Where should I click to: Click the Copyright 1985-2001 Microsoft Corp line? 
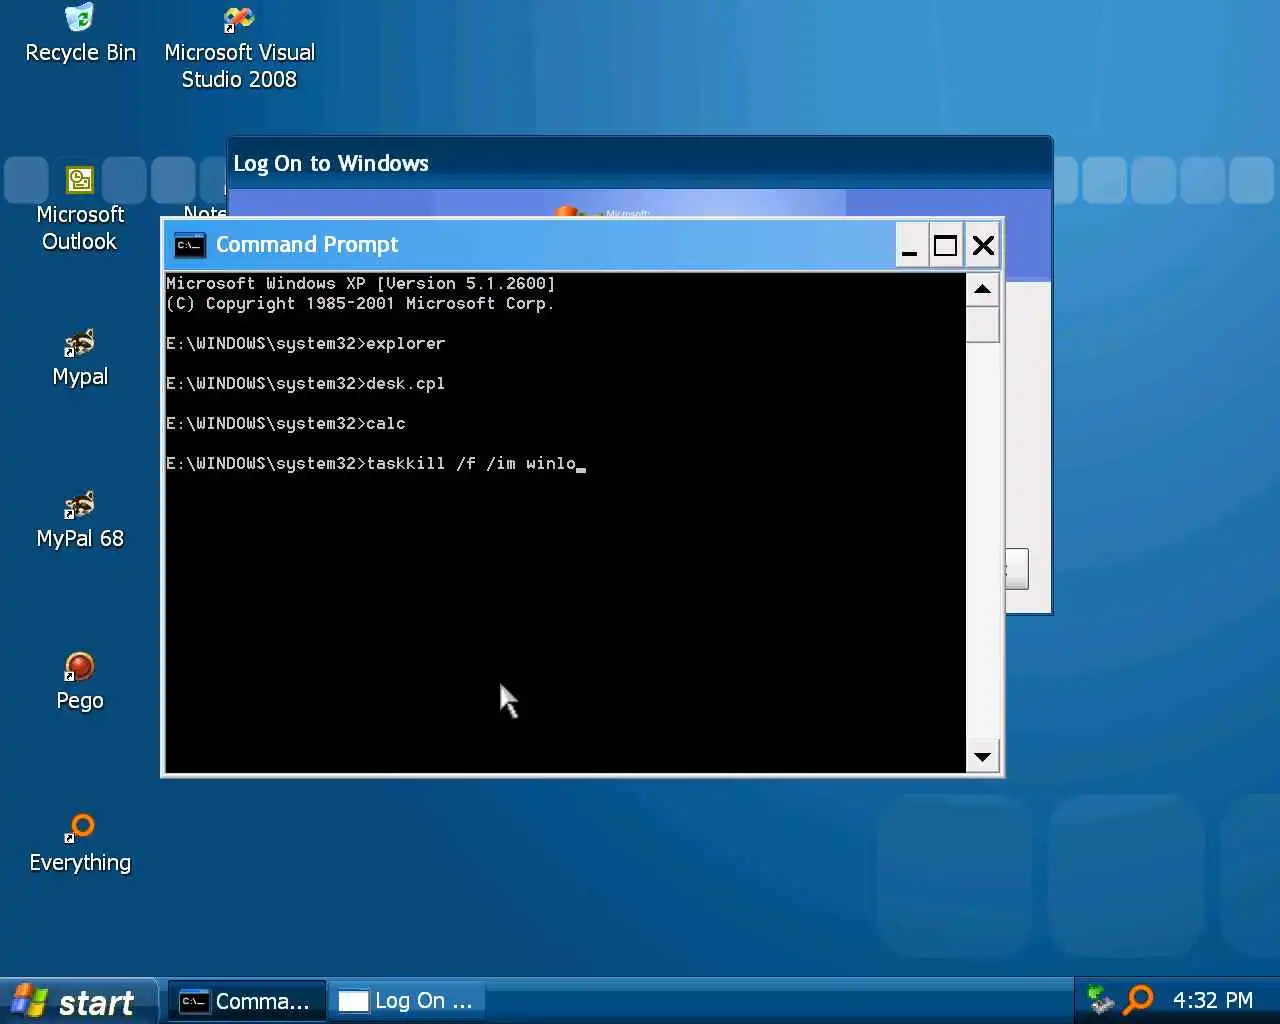pos(360,303)
